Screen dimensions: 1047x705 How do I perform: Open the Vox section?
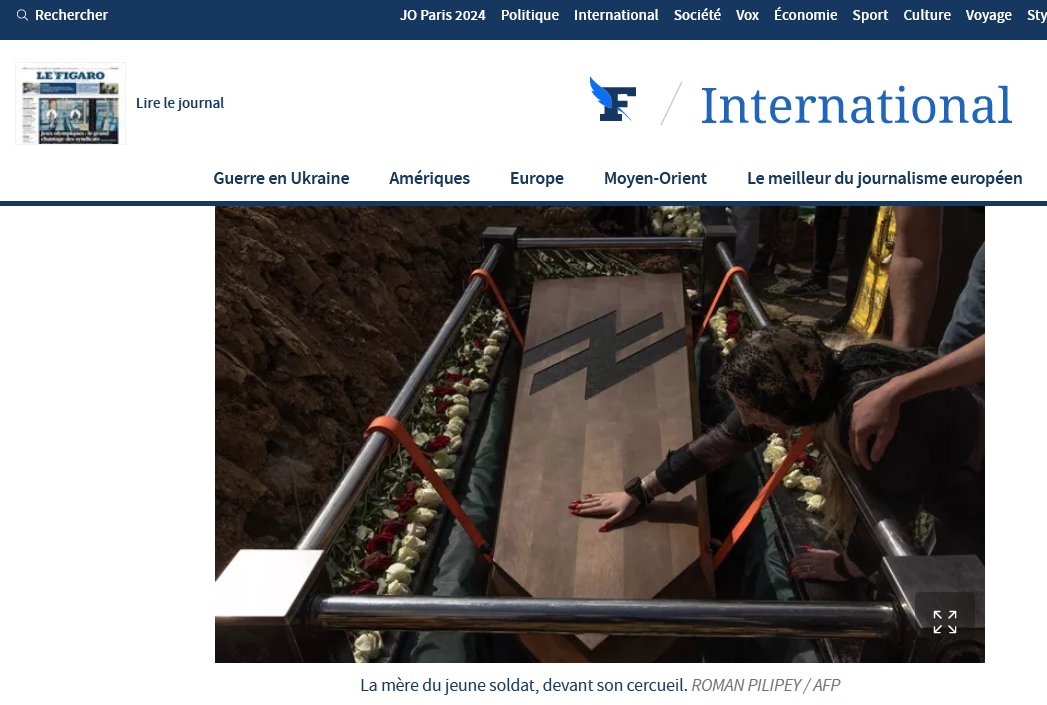point(747,15)
